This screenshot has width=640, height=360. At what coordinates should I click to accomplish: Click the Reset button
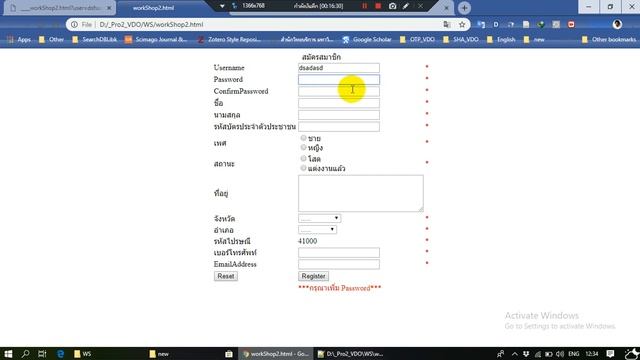(226, 276)
